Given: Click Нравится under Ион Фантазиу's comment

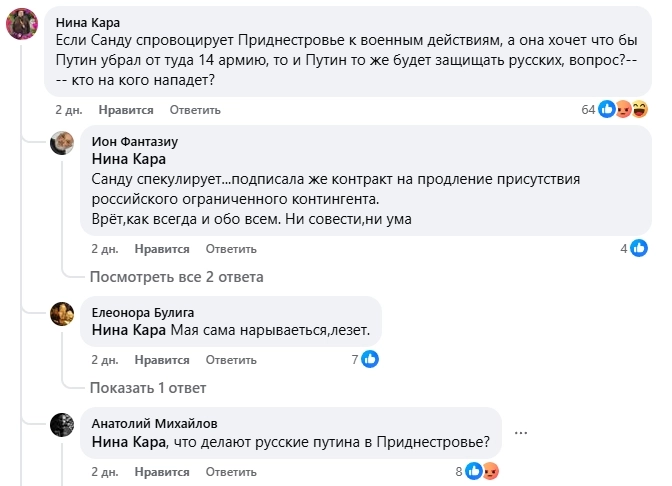Looking at the screenshot, I should coord(163,249).
